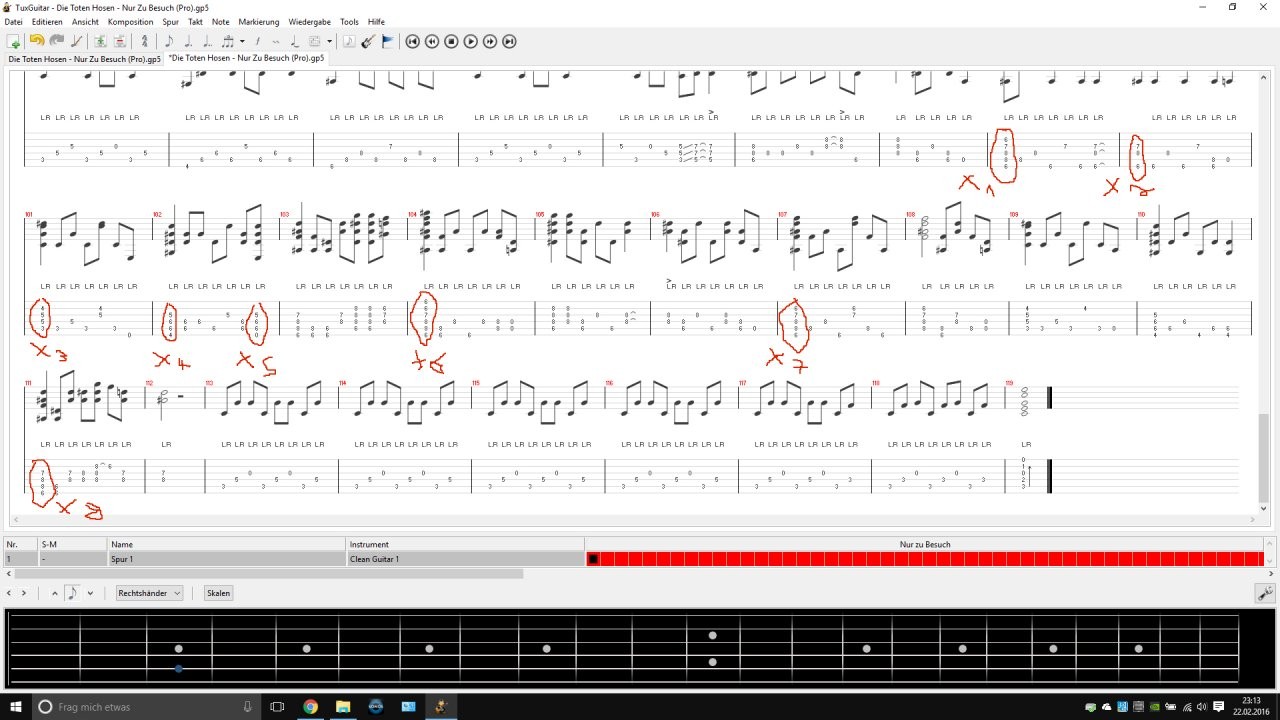Open the tuplet division dropdown arrow
This screenshot has width=1280, height=720.
click(240, 41)
